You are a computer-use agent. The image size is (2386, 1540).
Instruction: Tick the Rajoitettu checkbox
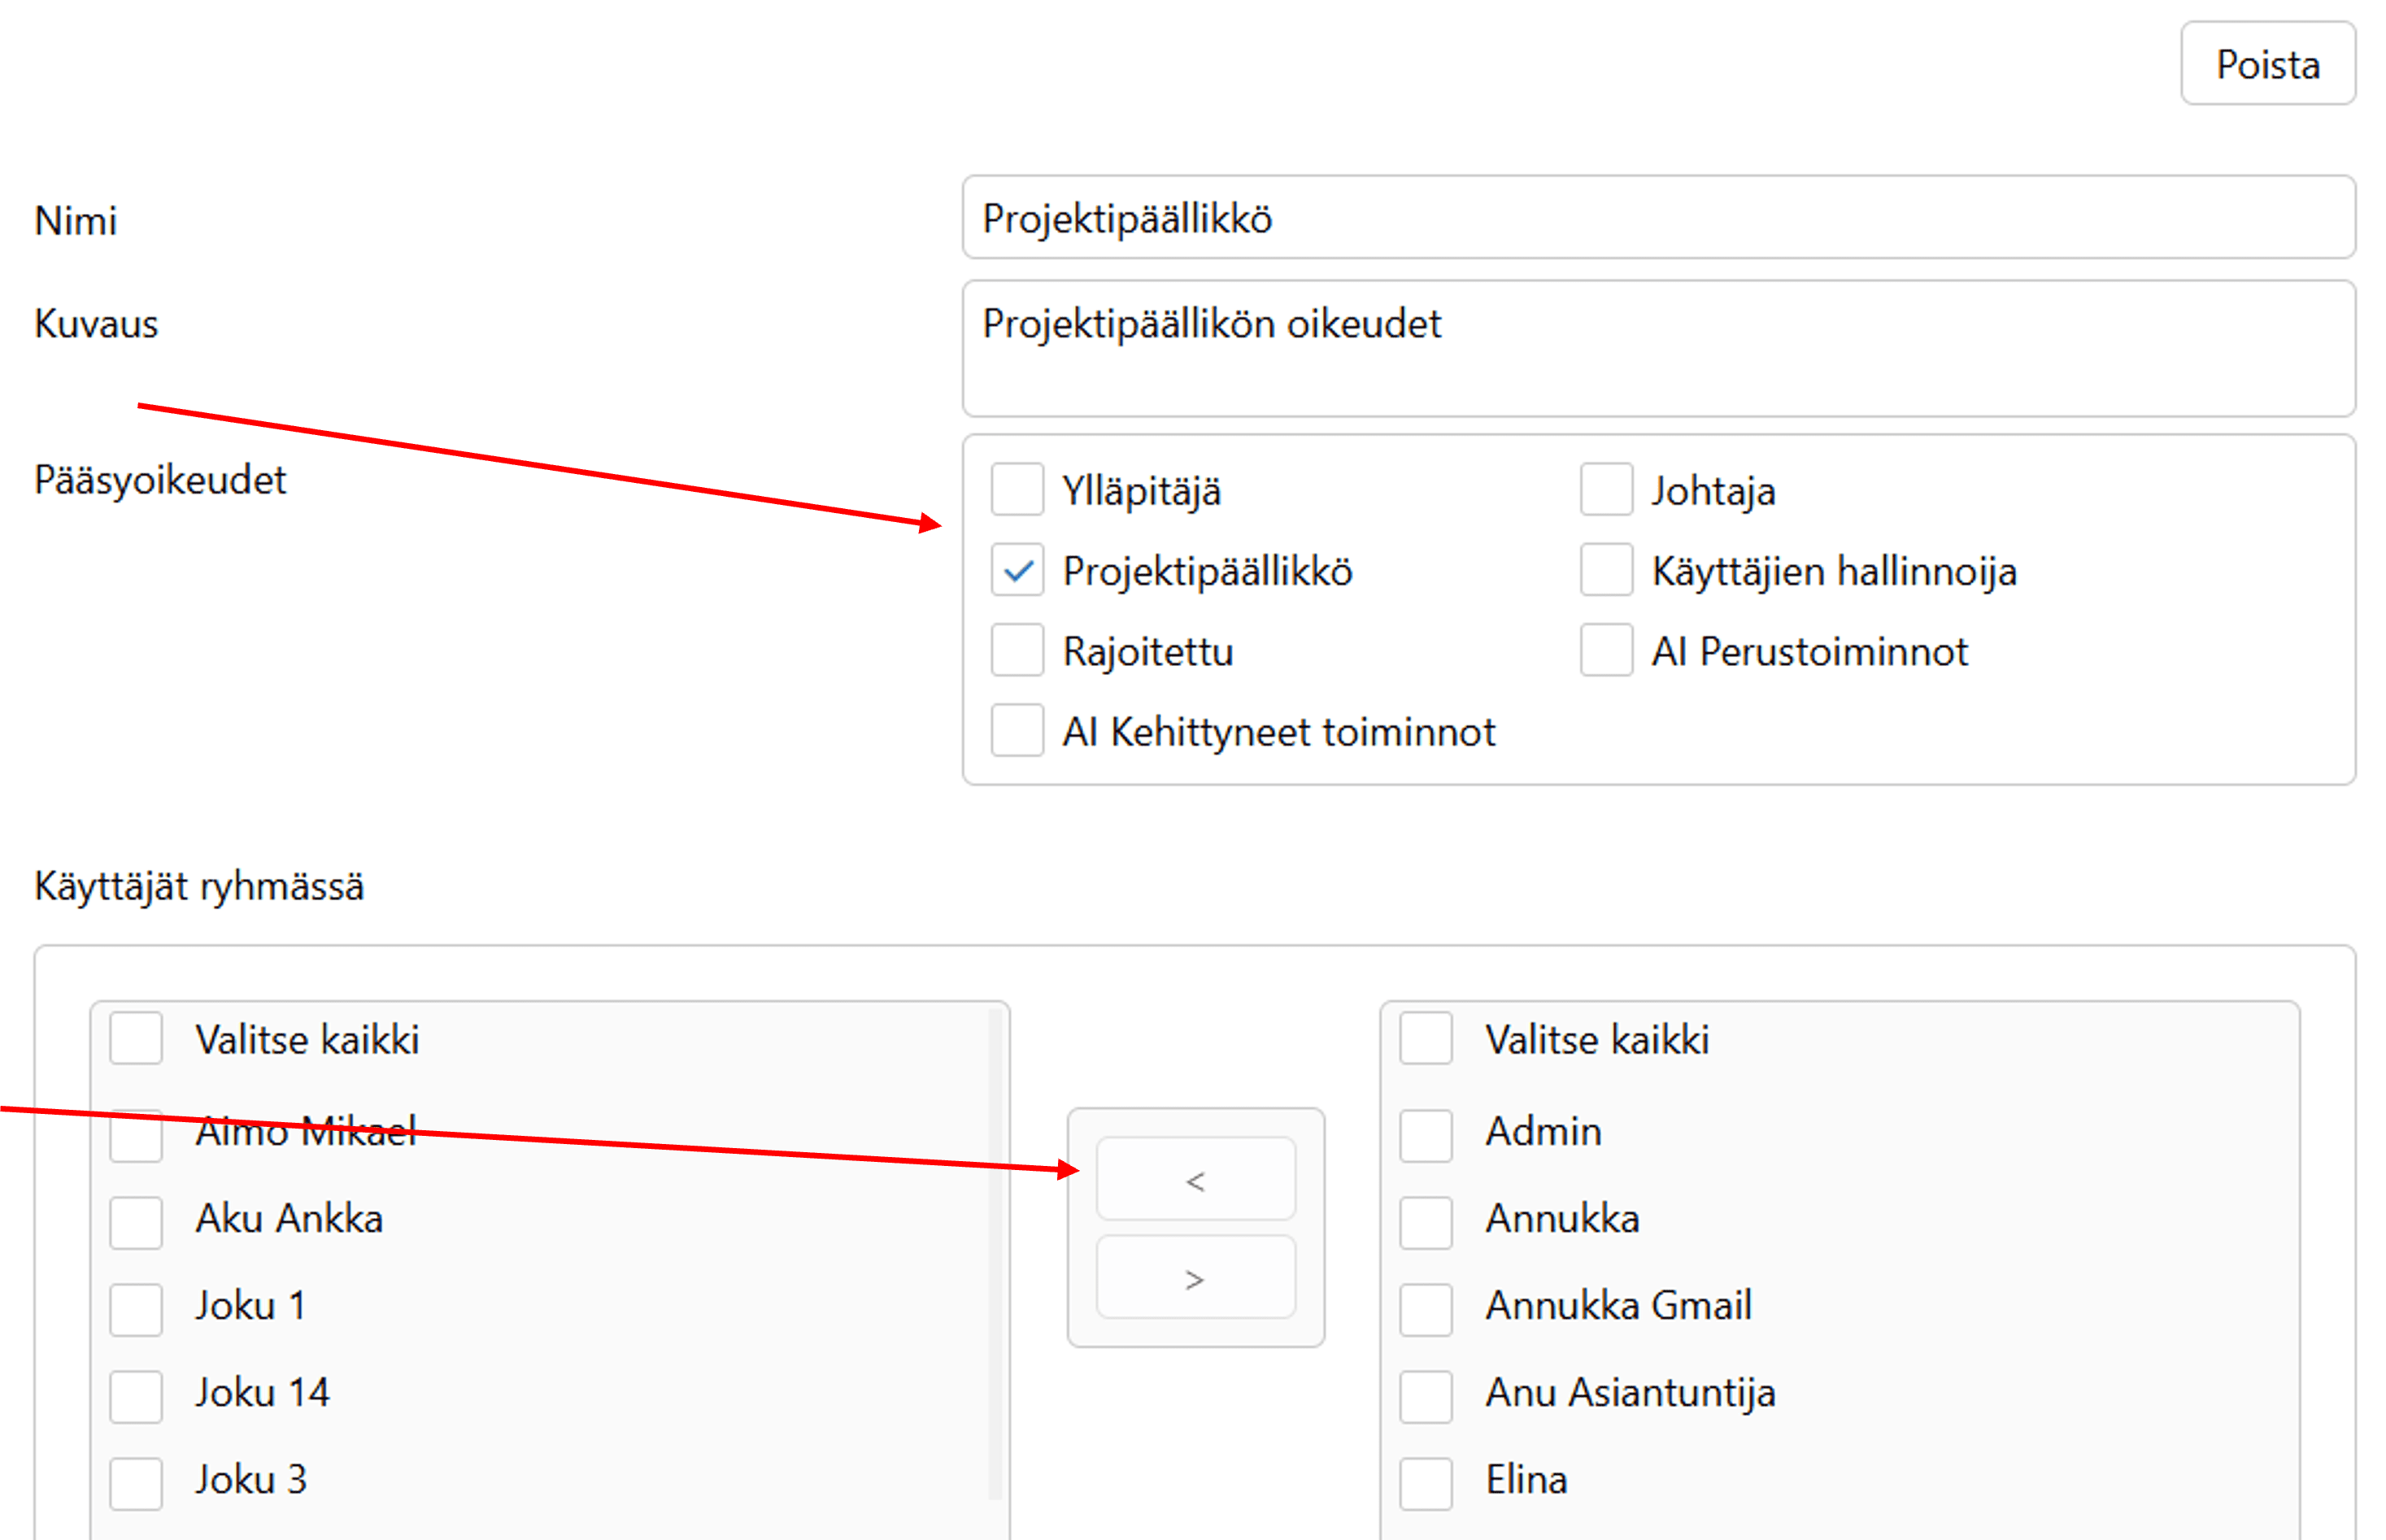coord(1017,650)
